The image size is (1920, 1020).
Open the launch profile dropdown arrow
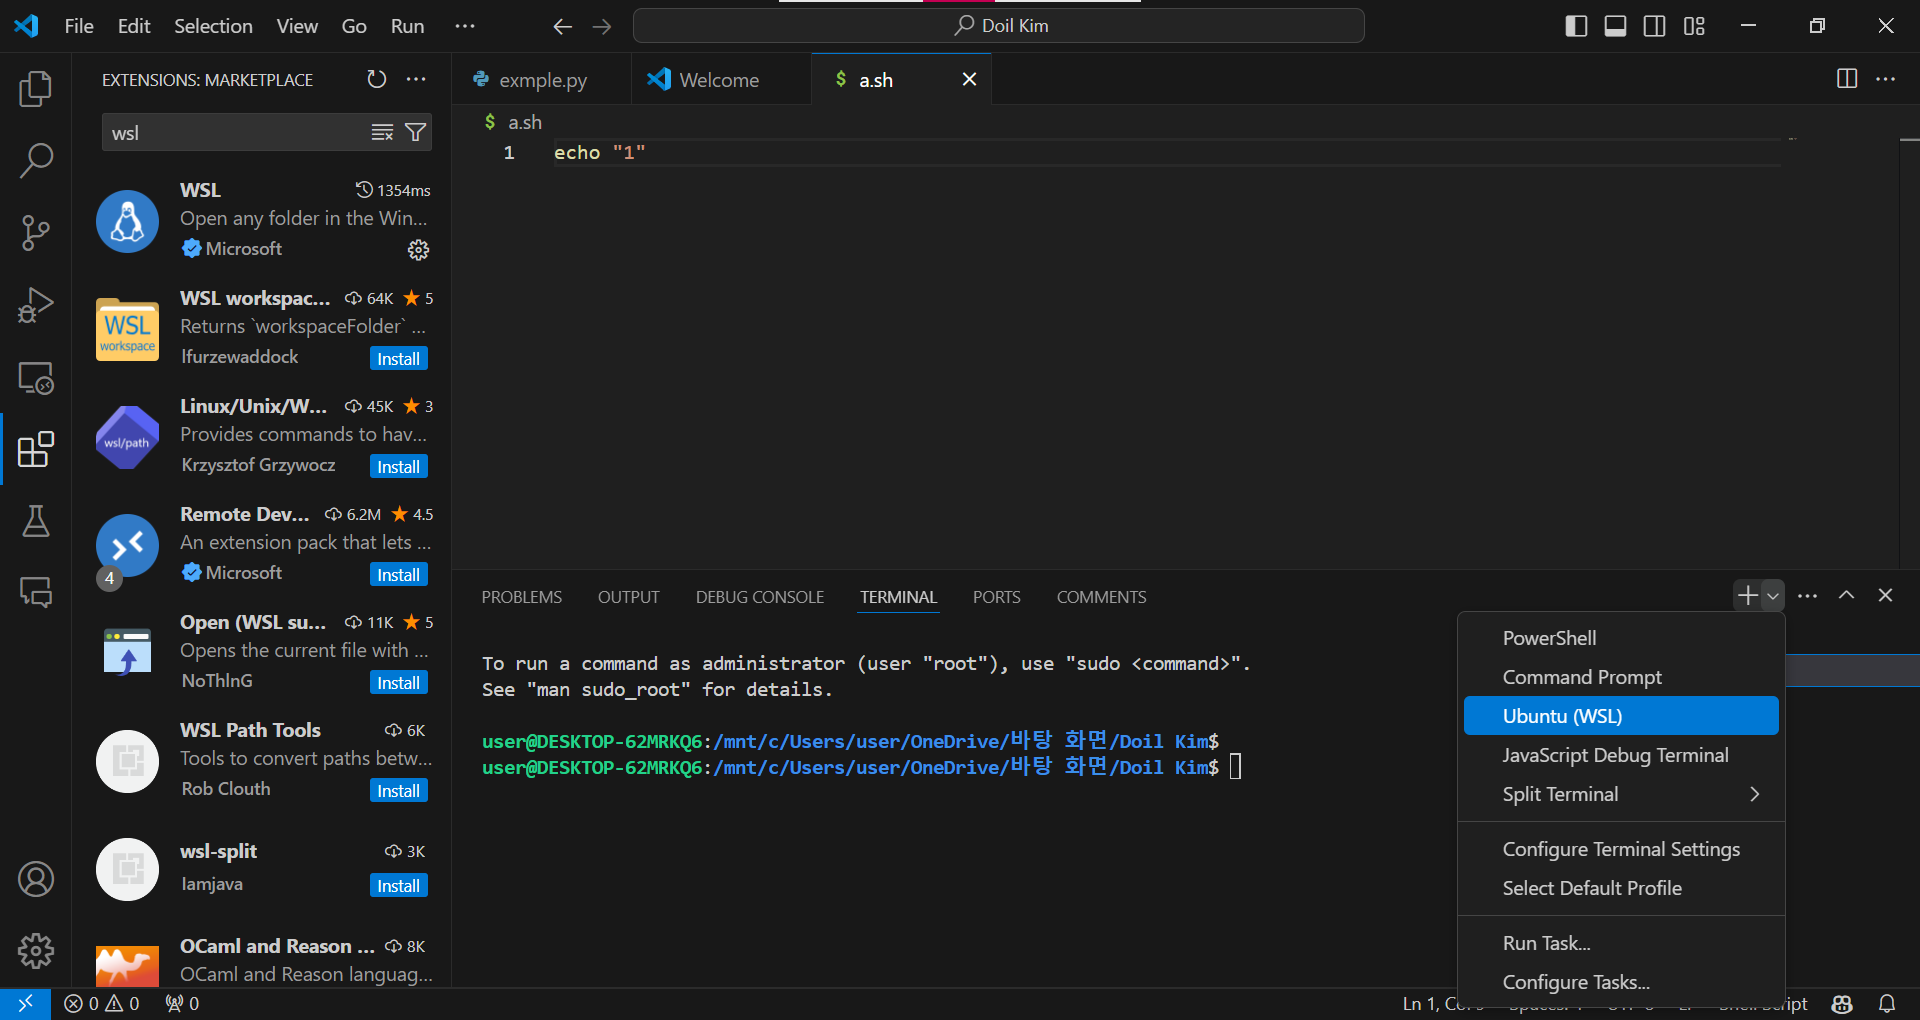pyautogui.click(x=1772, y=595)
